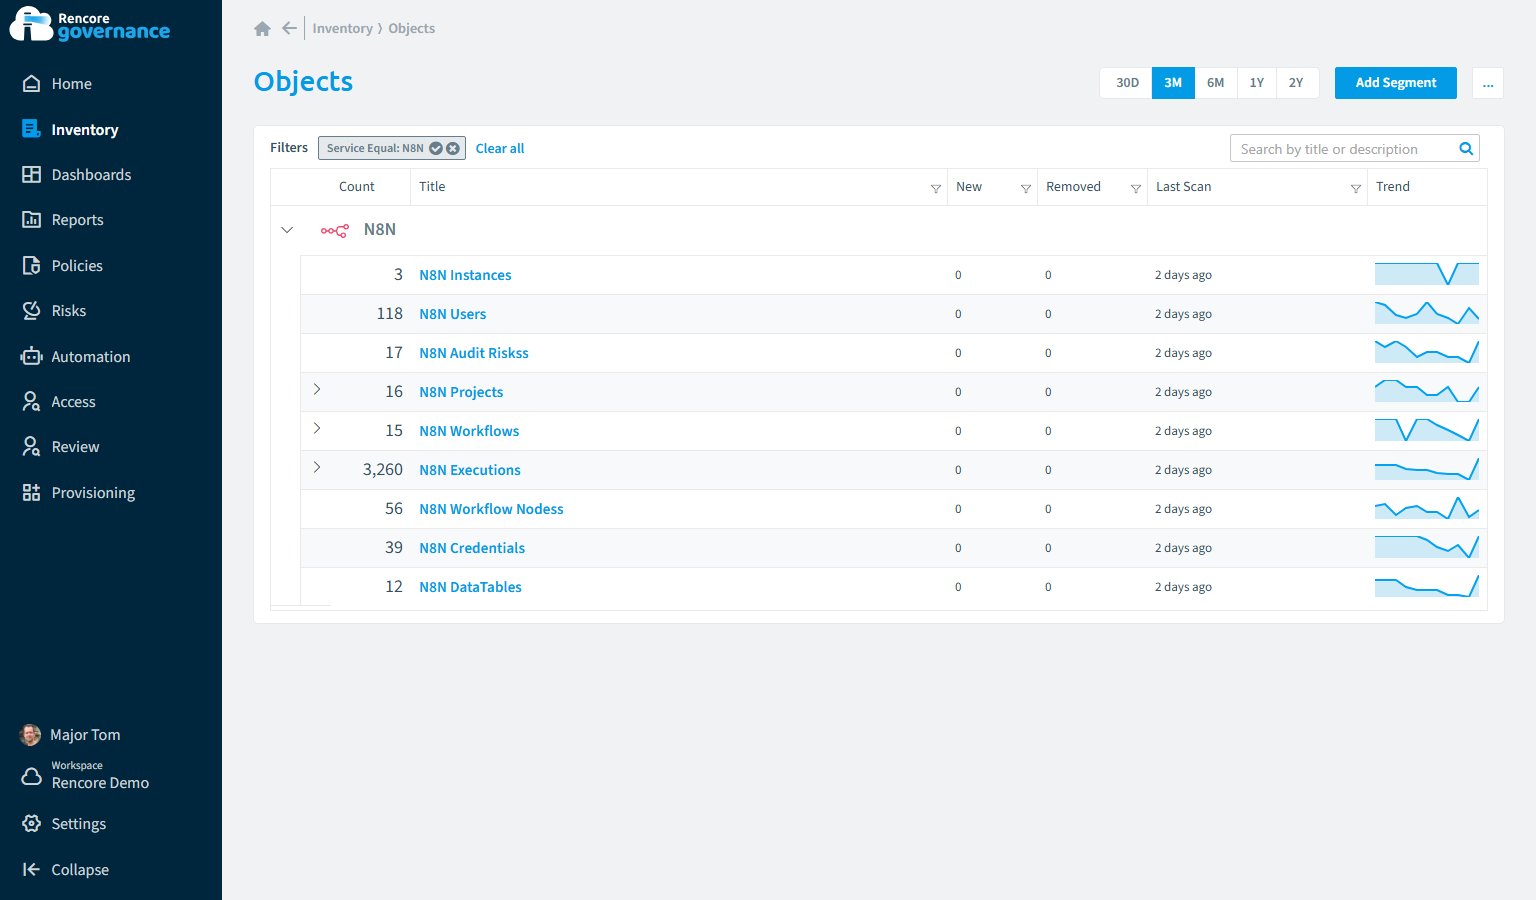Image resolution: width=1536 pixels, height=900 pixels.
Task: Click the N8N Instances trend sparkline
Action: [x=1427, y=274]
